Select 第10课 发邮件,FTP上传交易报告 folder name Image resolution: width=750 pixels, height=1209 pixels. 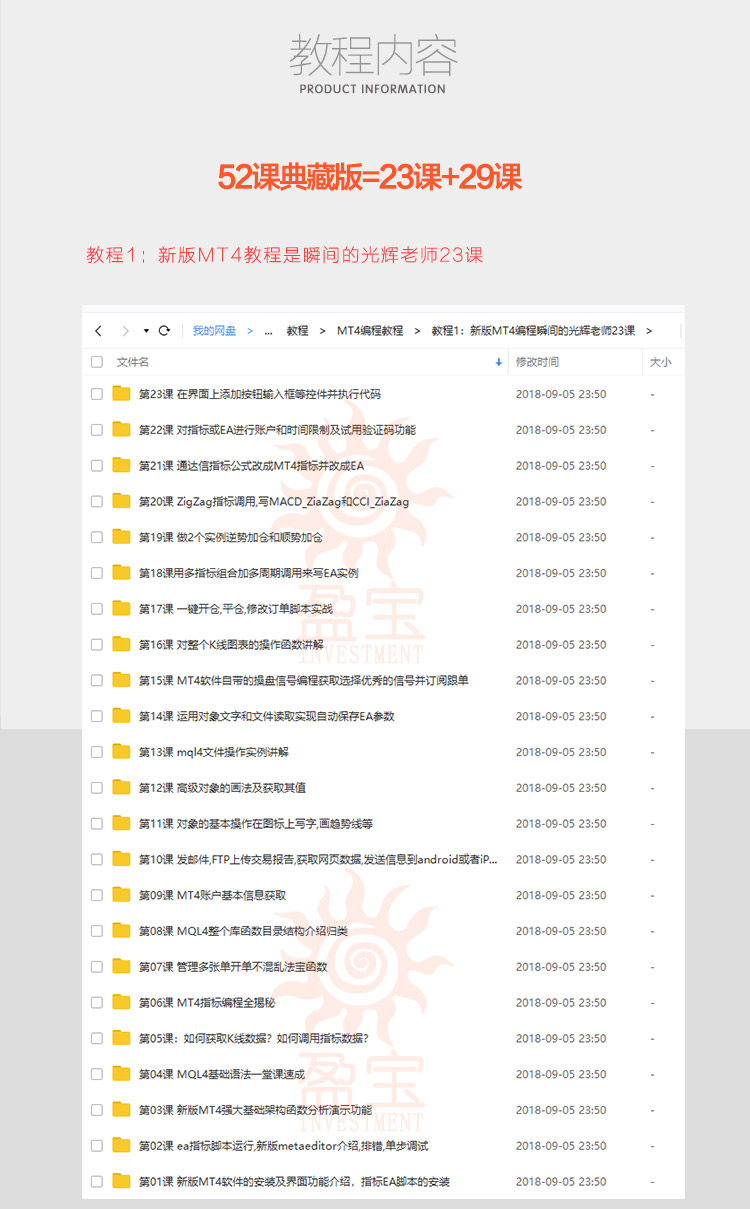(318, 860)
